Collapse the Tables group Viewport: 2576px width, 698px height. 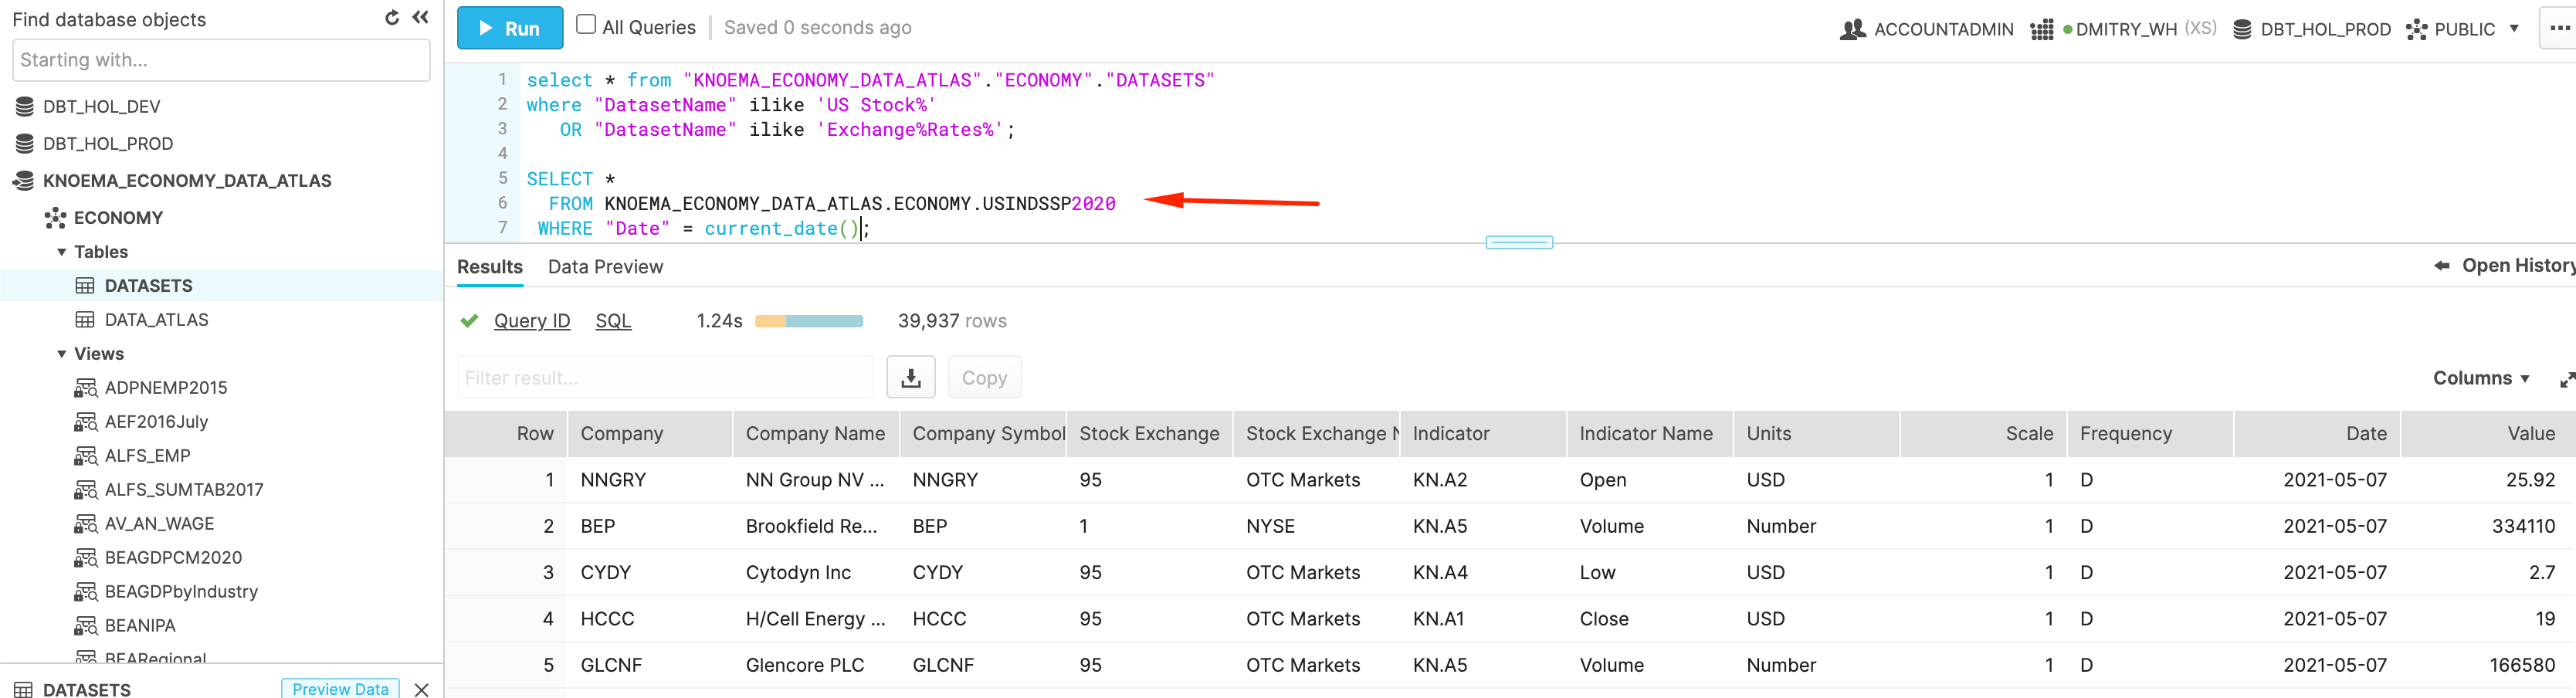click(62, 252)
